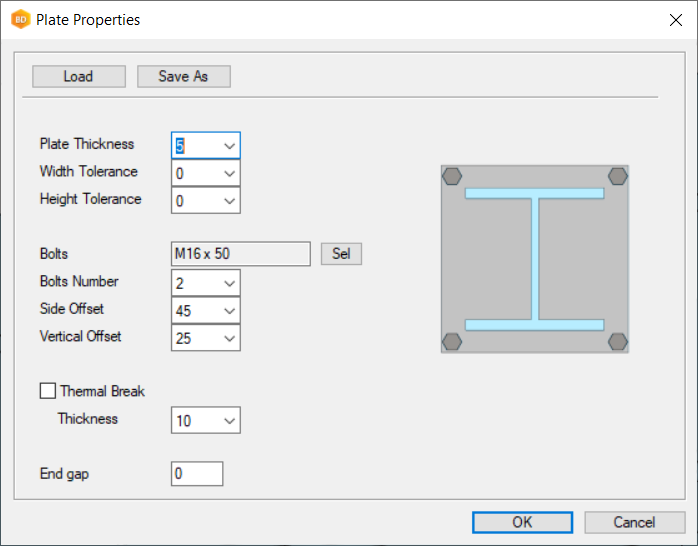Click the top-left bolt in plate preview
The width and height of the screenshot is (698, 546).
[452, 177]
